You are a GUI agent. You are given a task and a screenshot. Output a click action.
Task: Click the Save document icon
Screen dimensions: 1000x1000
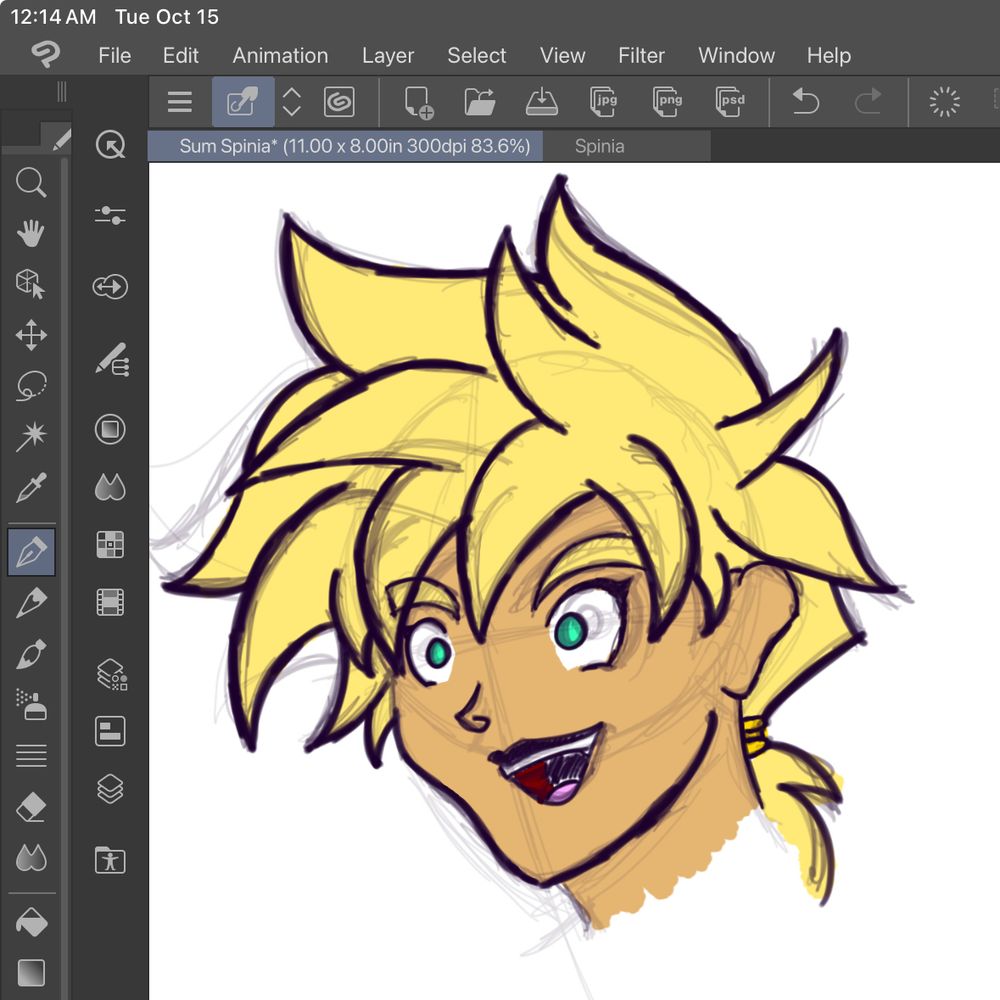tap(541, 101)
